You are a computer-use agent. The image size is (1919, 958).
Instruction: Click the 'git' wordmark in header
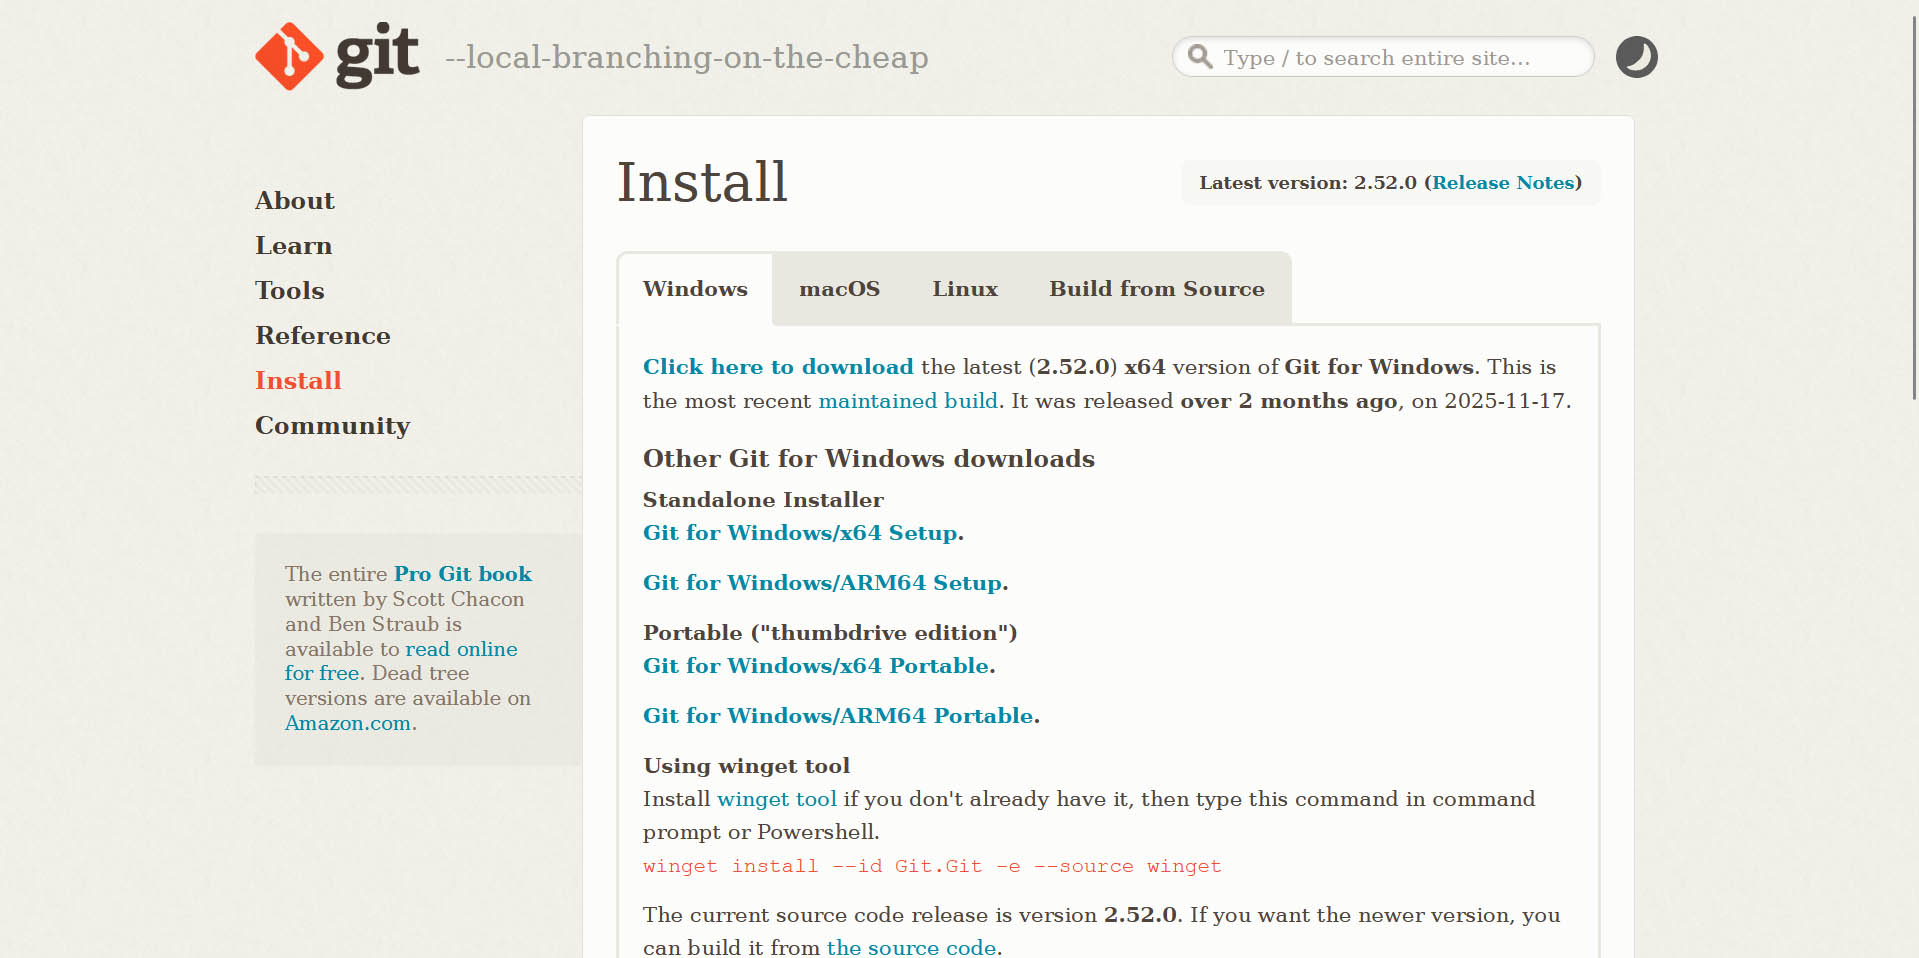click(377, 56)
